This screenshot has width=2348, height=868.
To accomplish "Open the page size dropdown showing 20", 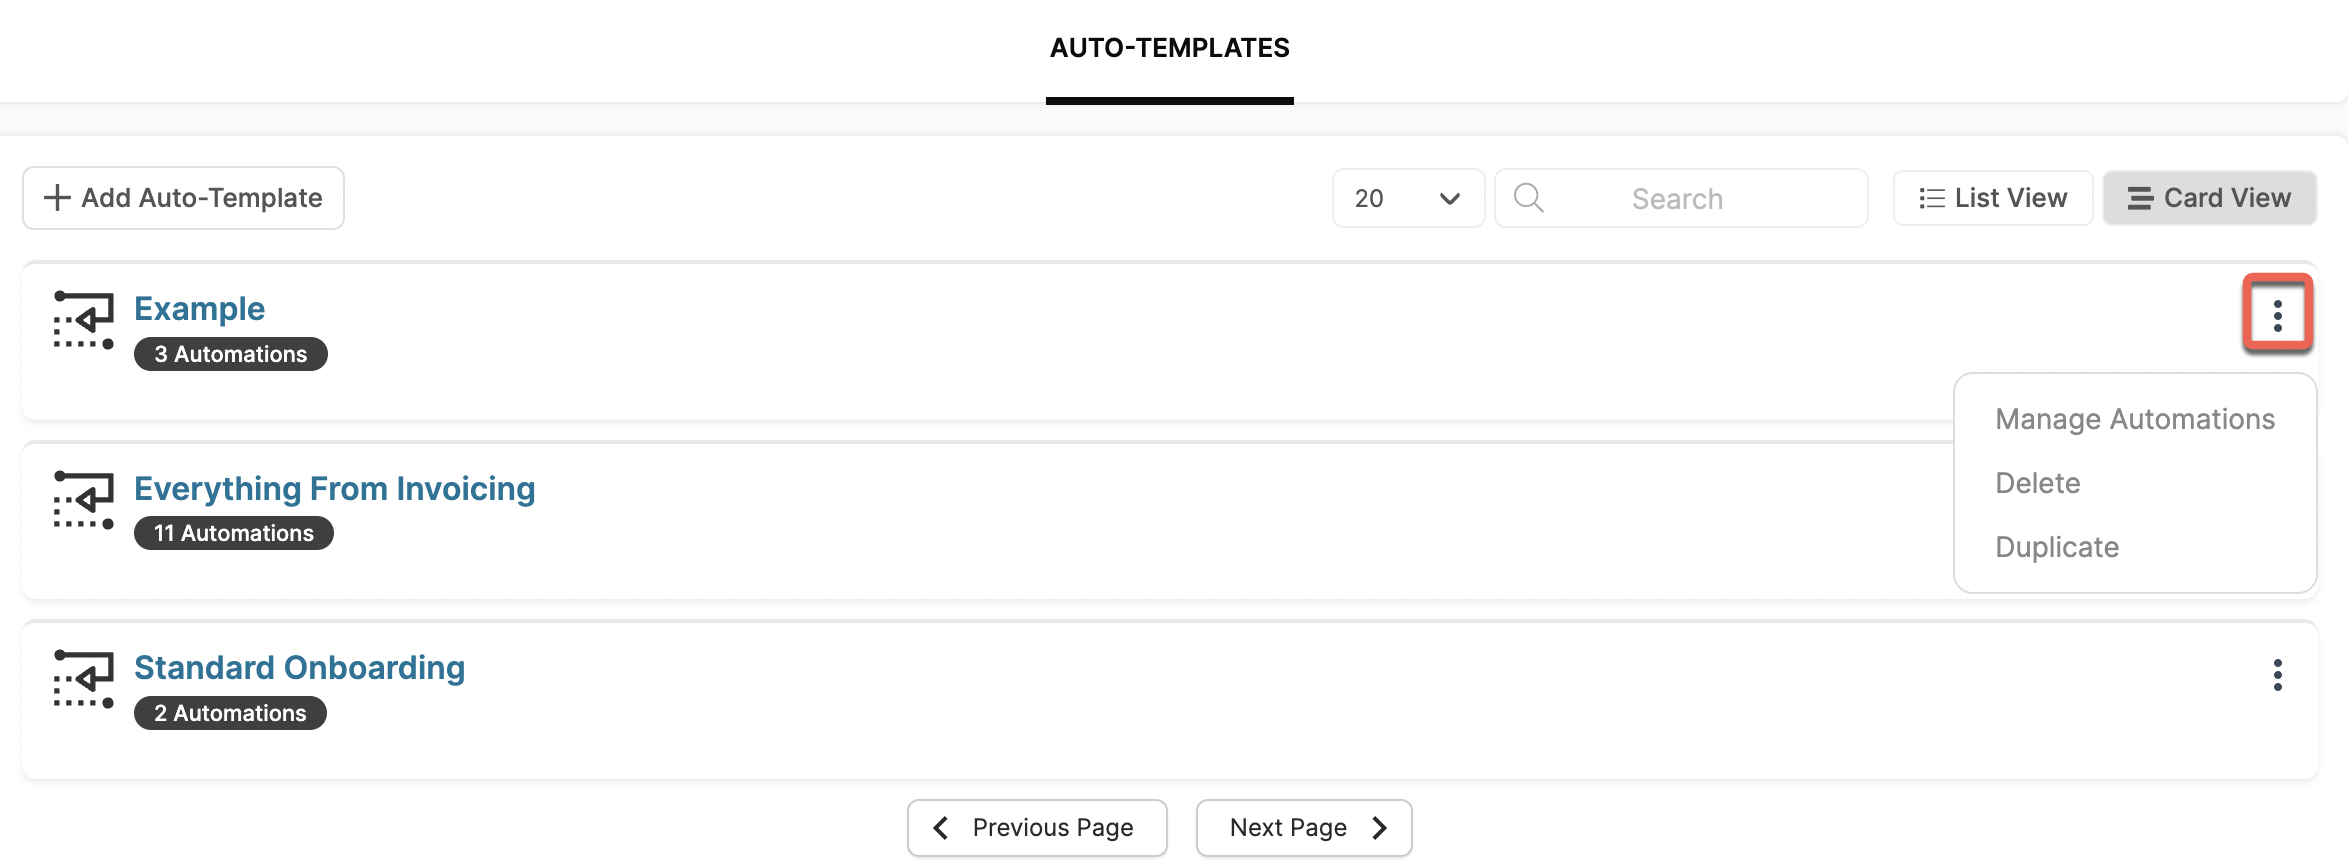I will (x=1408, y=198).
